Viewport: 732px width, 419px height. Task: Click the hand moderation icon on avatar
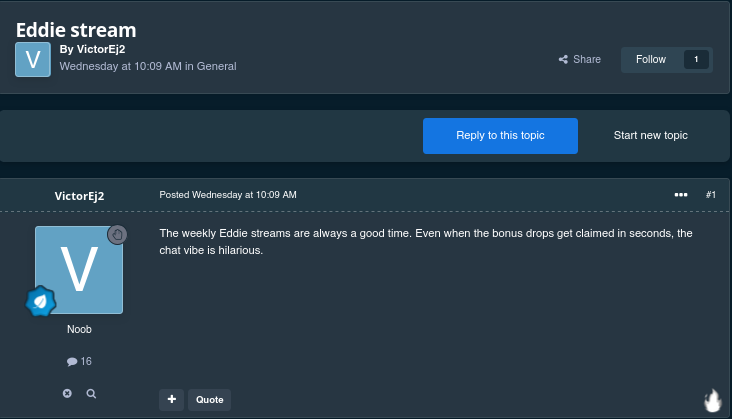click(x=117, y=234)
